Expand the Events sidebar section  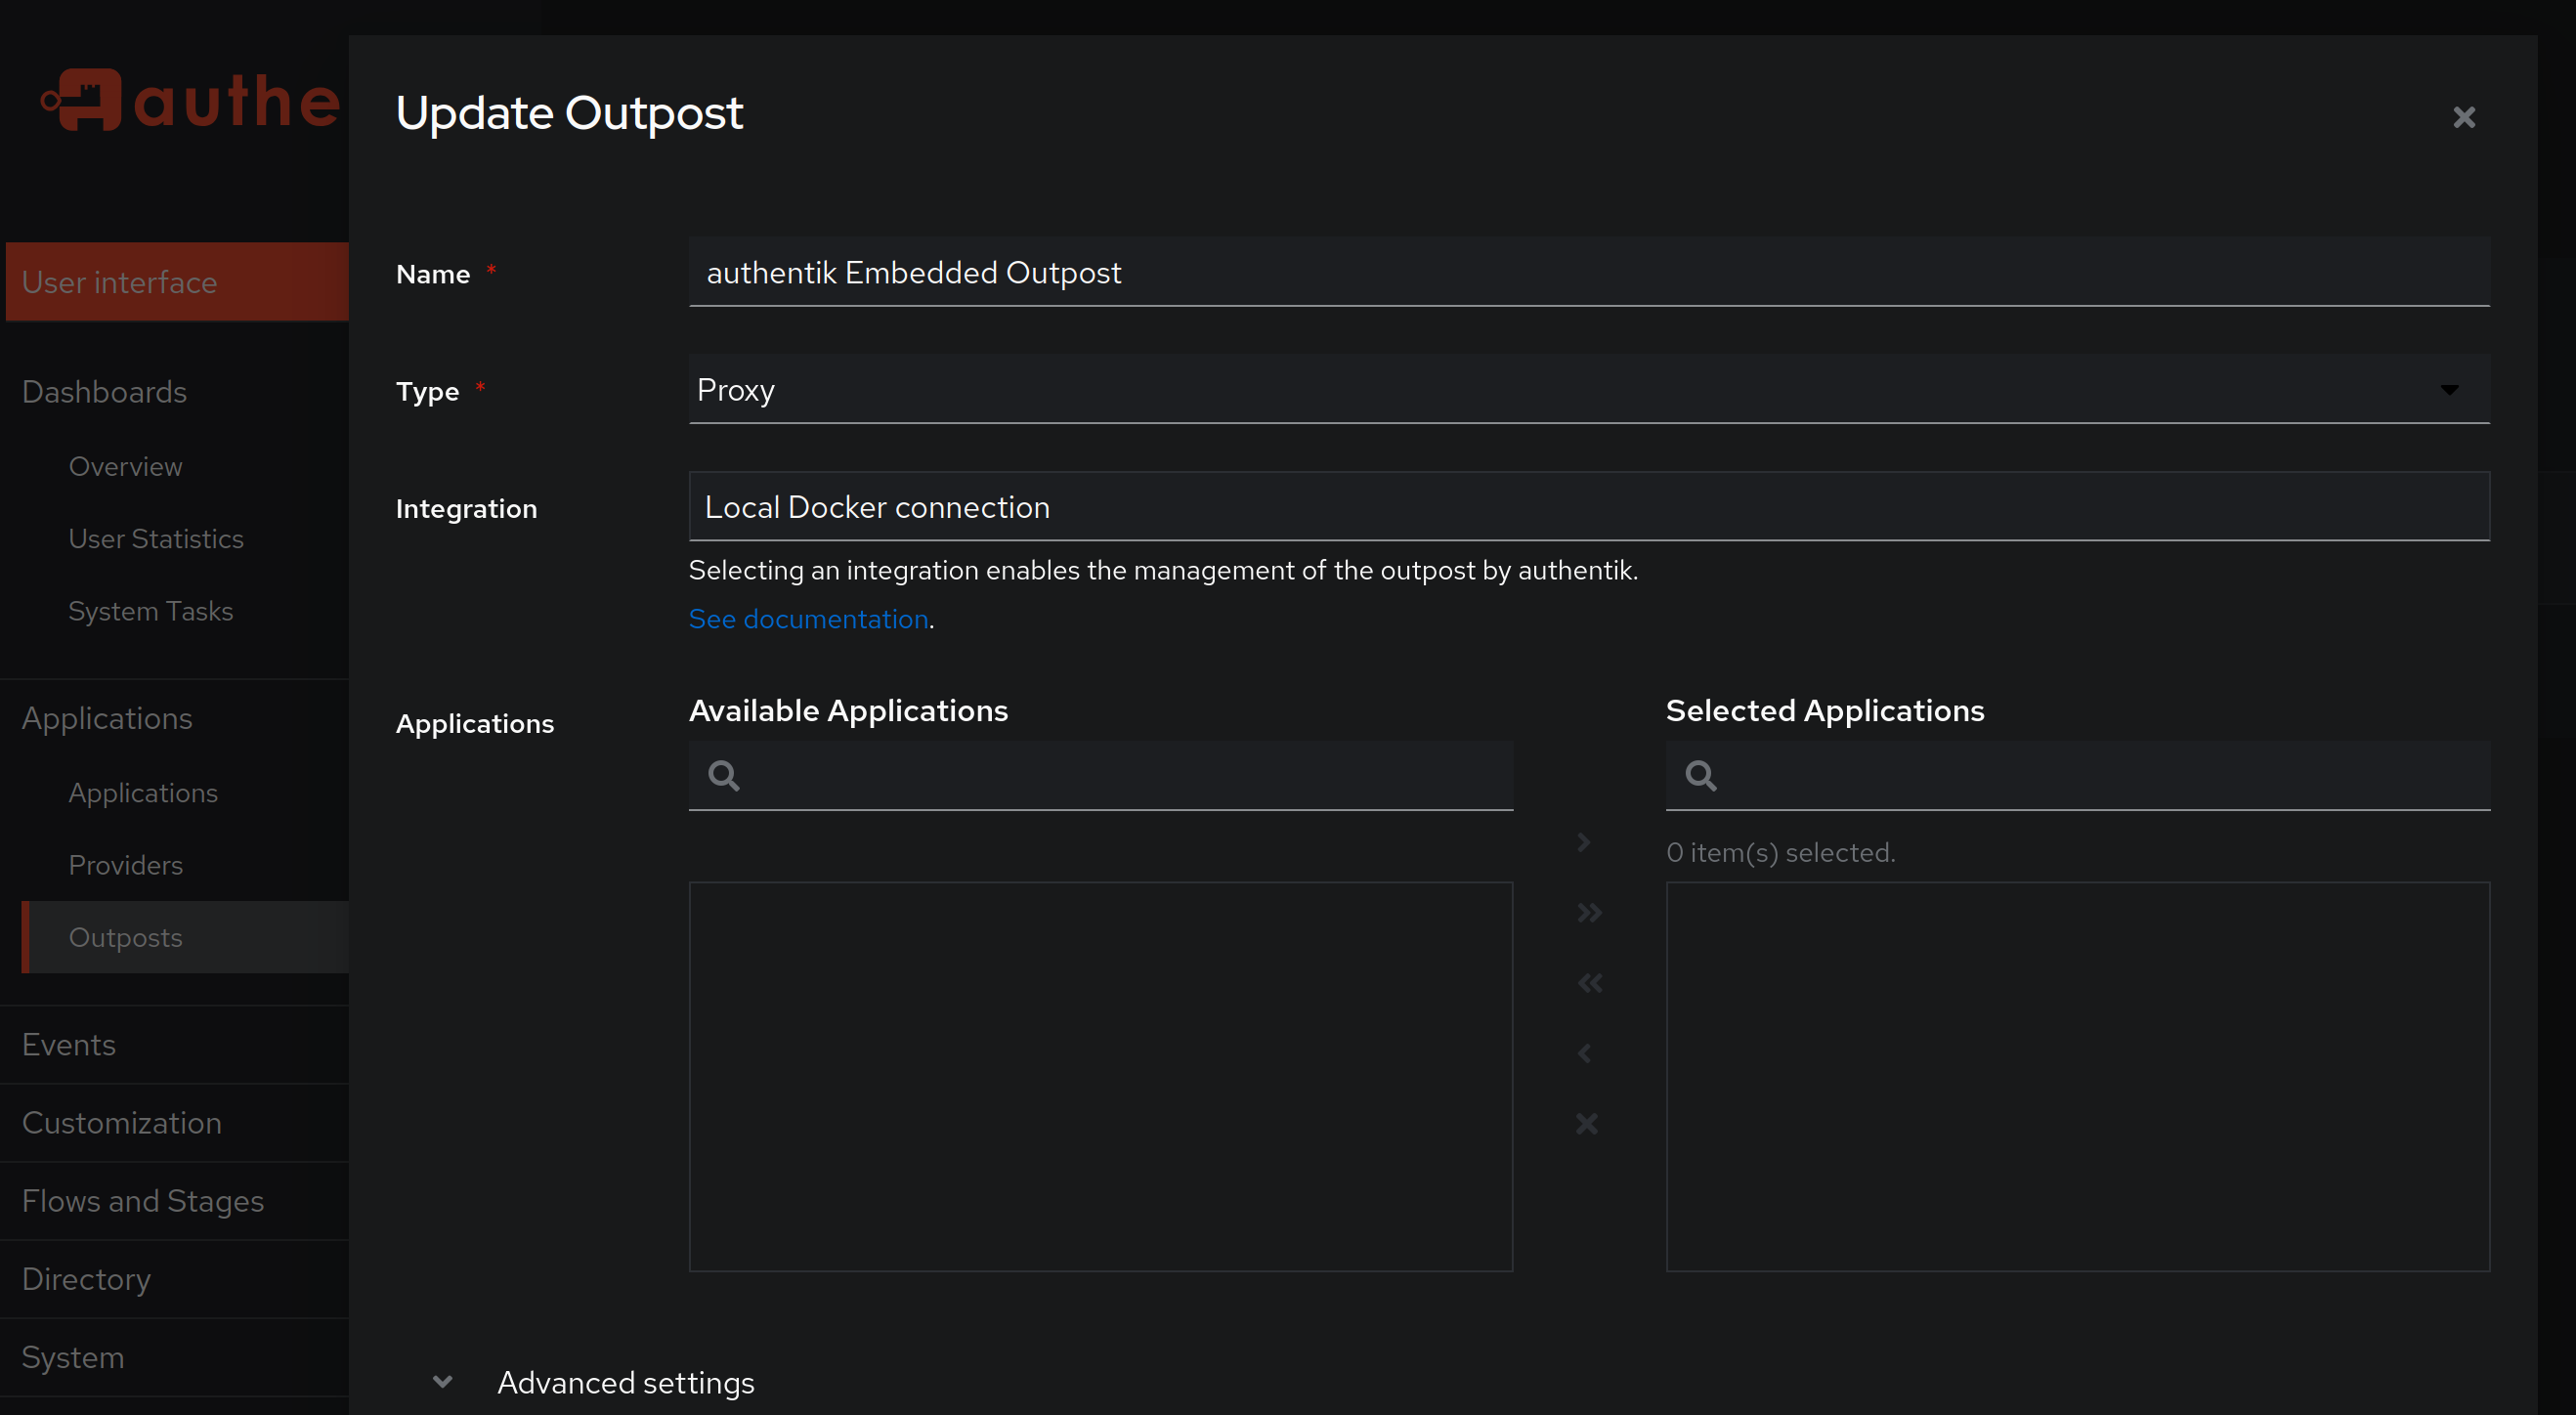click(69, 1044)
